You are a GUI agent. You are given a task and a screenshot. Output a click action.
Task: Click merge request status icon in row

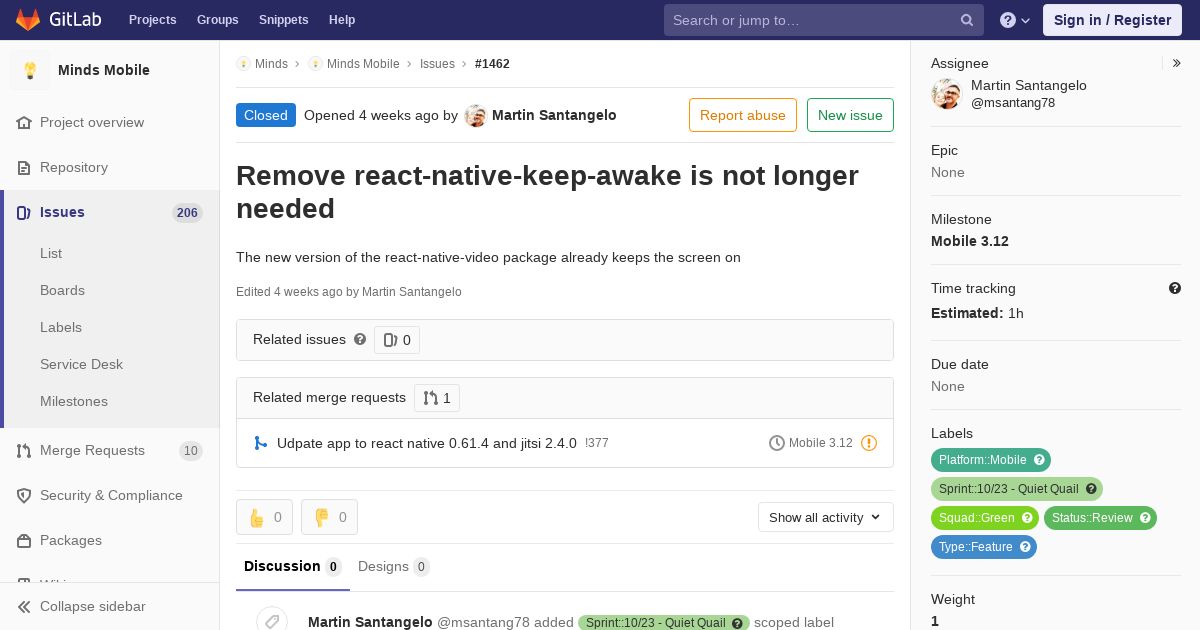(x=260, y=443)
